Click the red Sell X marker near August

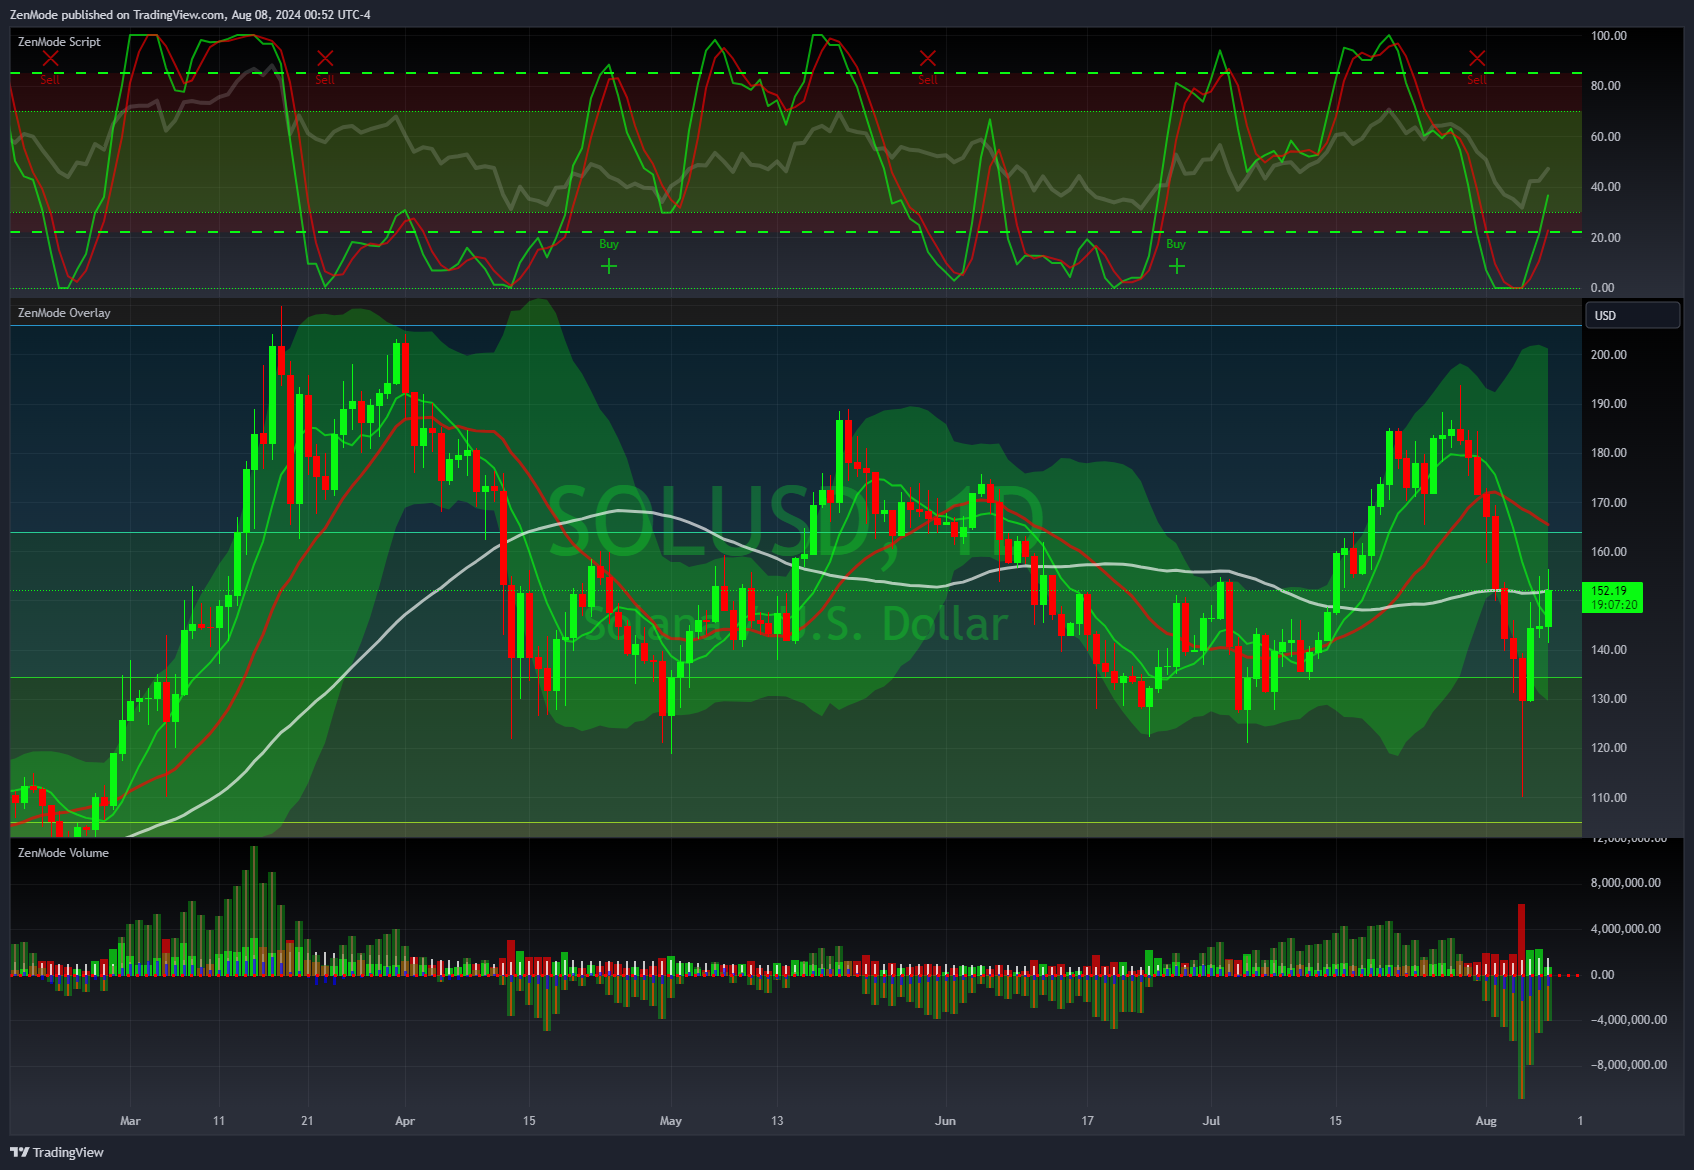[x=1477, y=59]
